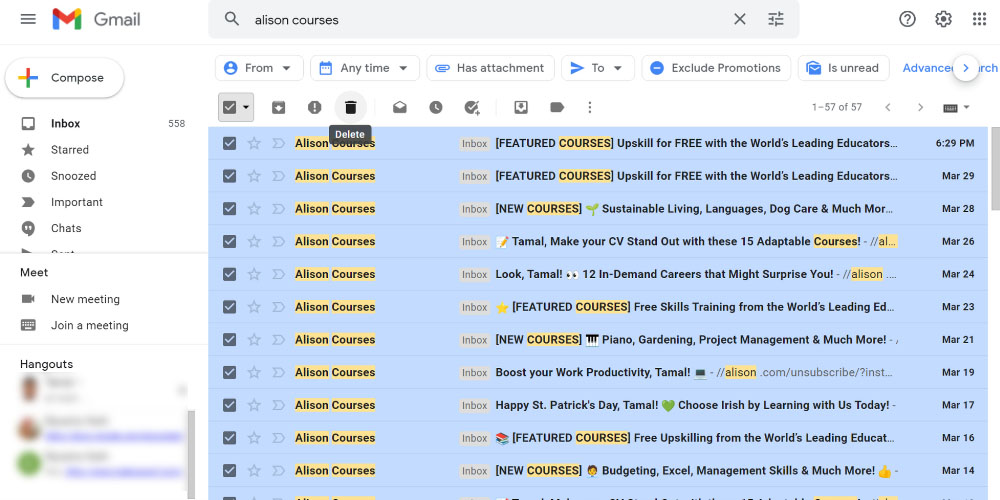
Task: Open the Advanced search link
Action: coord(950,68)
